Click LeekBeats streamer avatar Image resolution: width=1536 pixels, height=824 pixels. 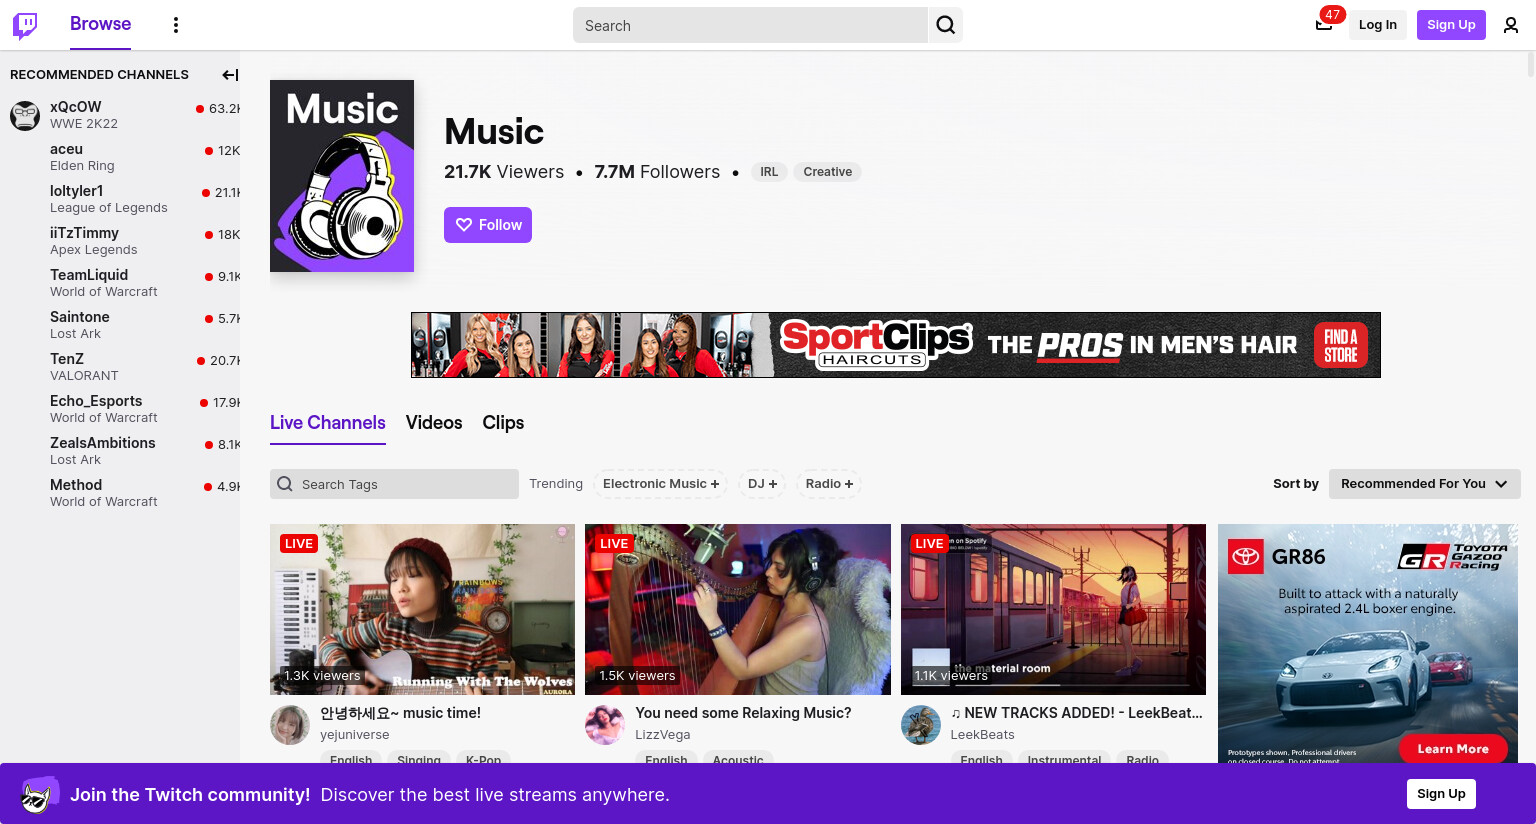pos(921,724)
